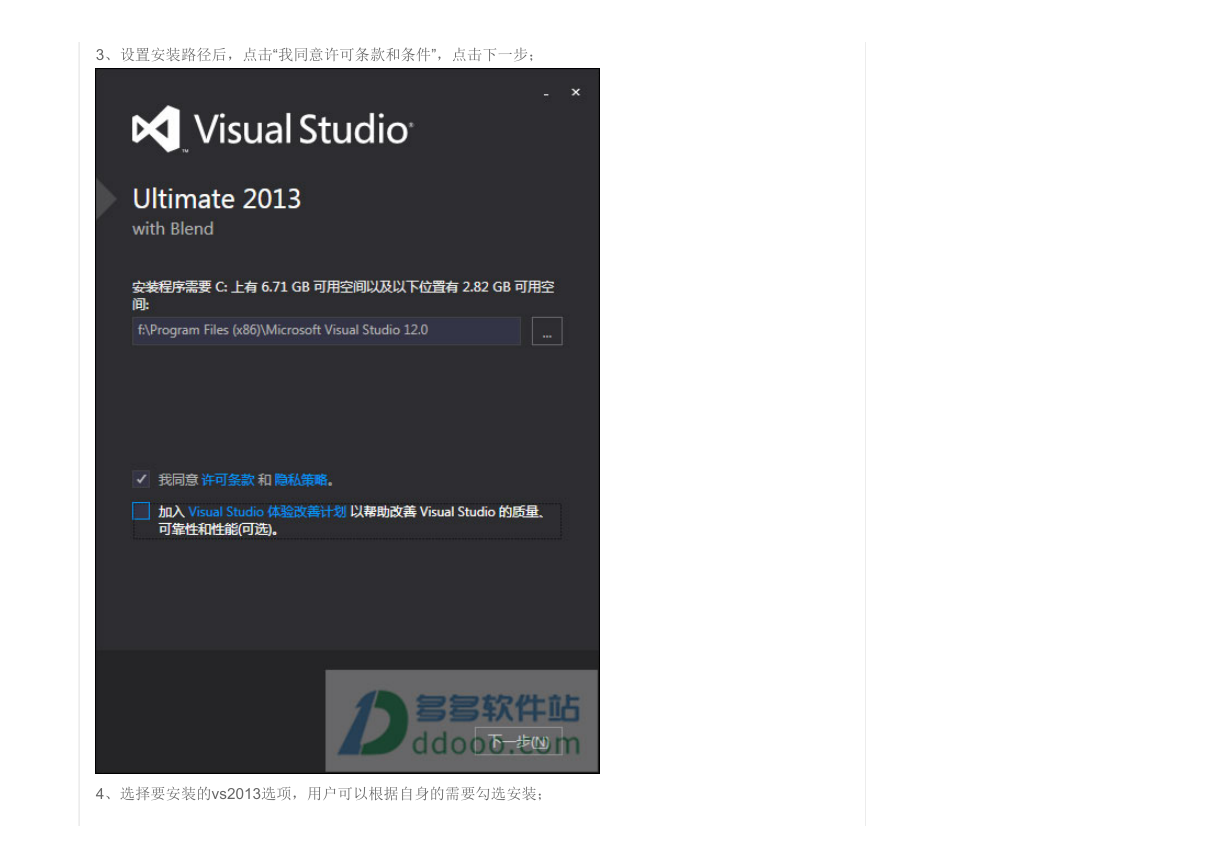Open the 隐私策略 privacy policy link

[301, 480]
